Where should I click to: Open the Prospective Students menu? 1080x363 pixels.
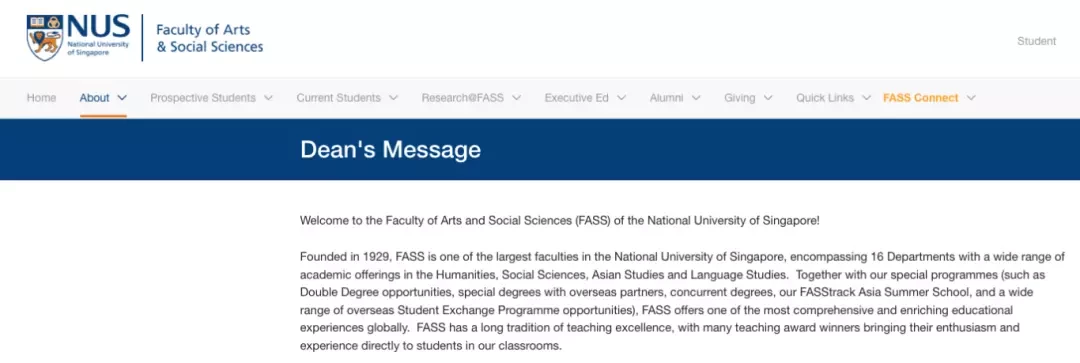point(202,98)
